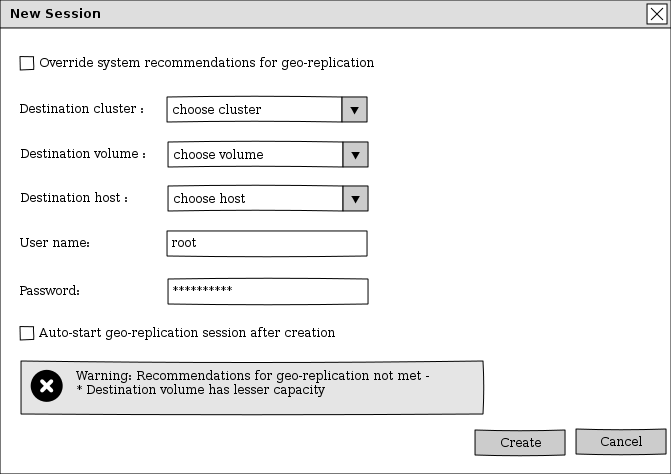Click the 'Auto-start geo-replication session after creation' label
The height and width of the screenshot is (474, 671).
[x=187, y=333]
